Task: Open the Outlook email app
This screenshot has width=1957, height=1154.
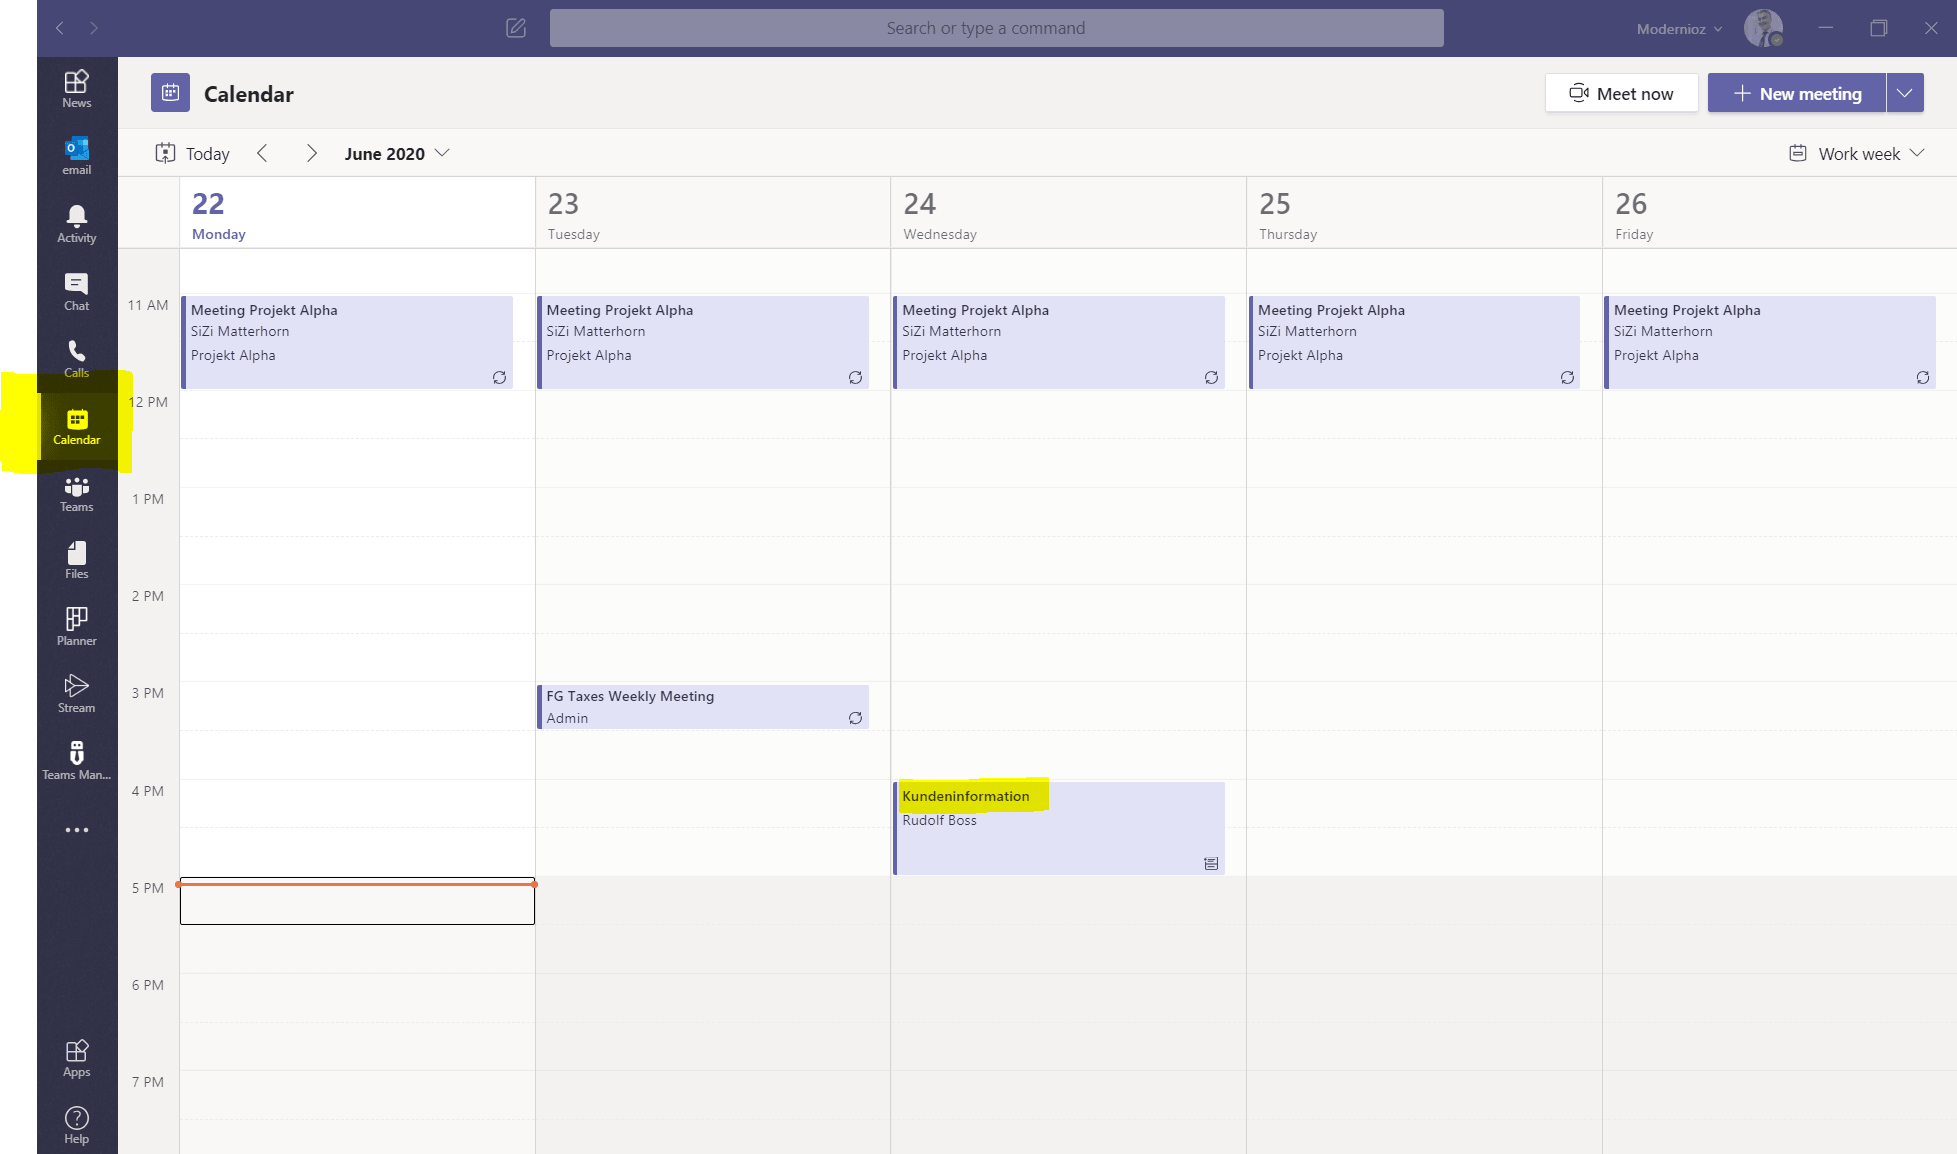Action: (77, 156)
